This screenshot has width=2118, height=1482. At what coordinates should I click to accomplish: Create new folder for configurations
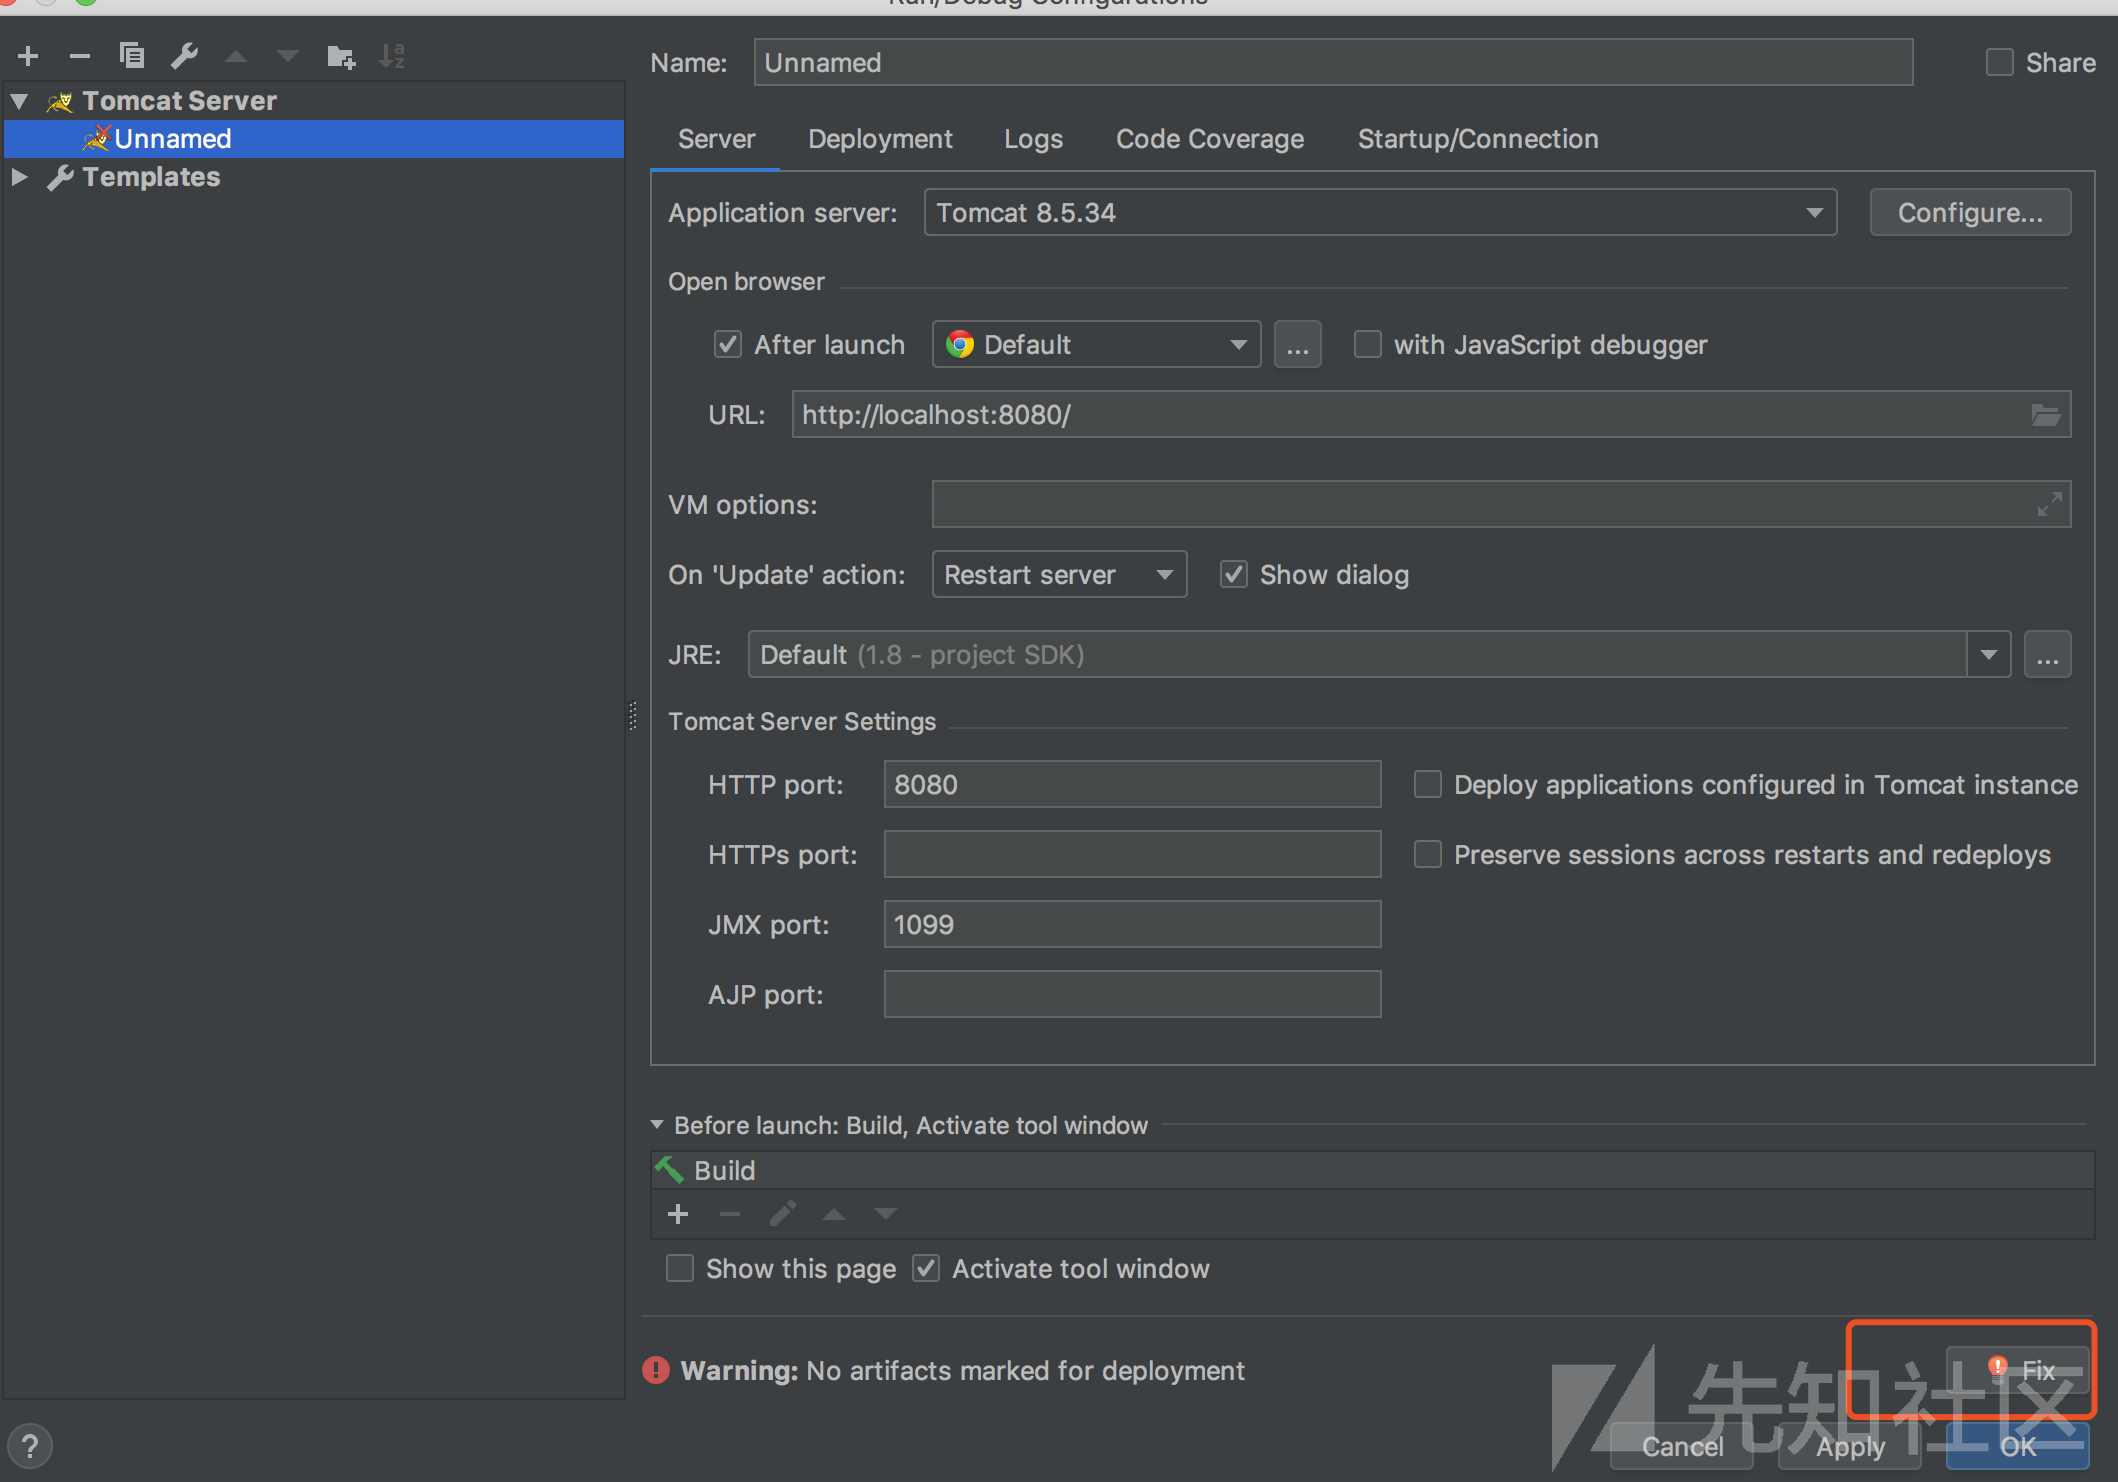(341, 57)
